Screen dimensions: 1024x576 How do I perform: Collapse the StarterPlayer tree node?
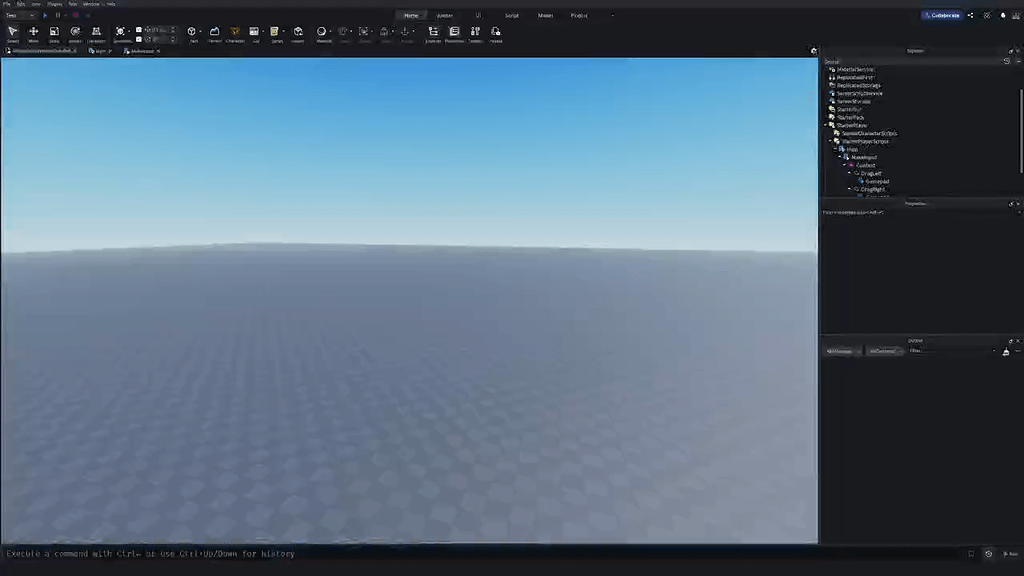(826, 125)
